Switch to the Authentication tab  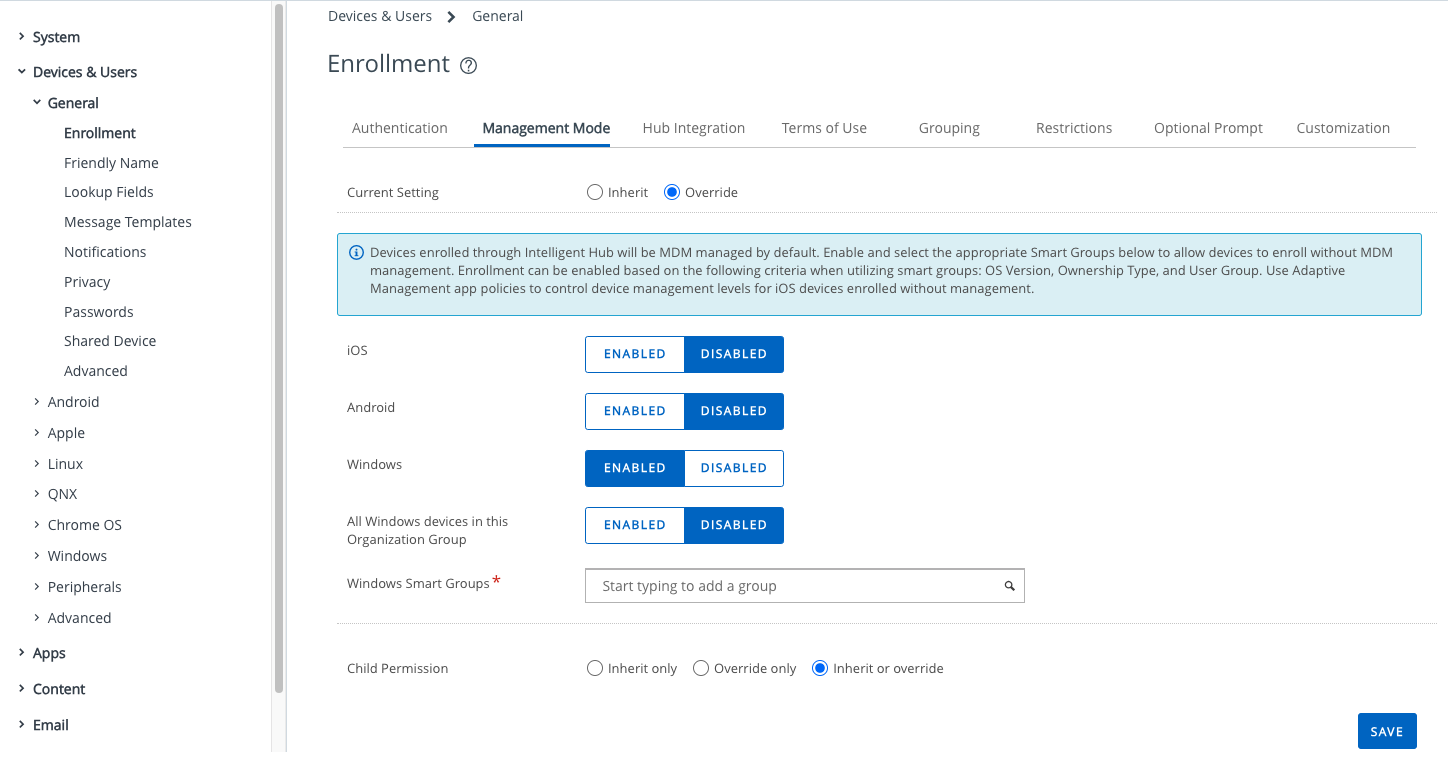pyautogui.click(x=399, y=128)
